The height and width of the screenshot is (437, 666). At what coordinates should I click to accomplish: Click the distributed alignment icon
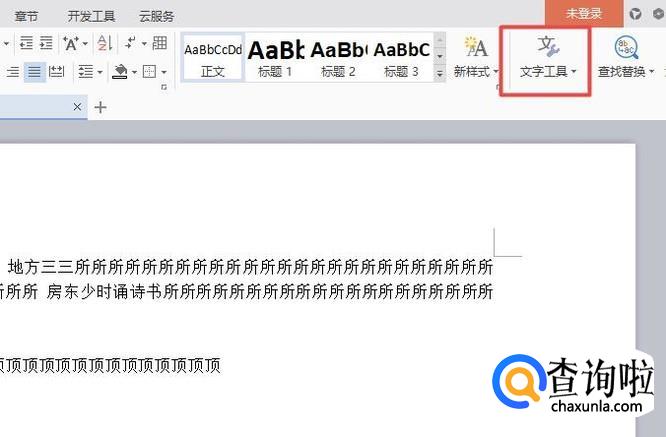(56, 72)
